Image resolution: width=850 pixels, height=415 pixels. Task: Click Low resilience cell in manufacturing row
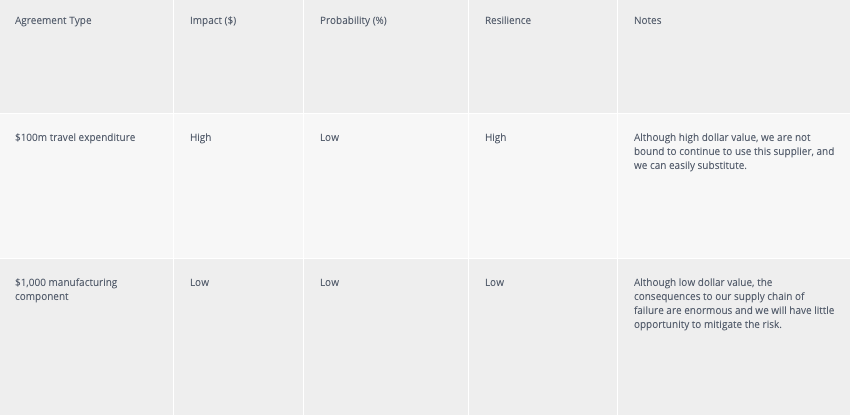pos(494,282)
